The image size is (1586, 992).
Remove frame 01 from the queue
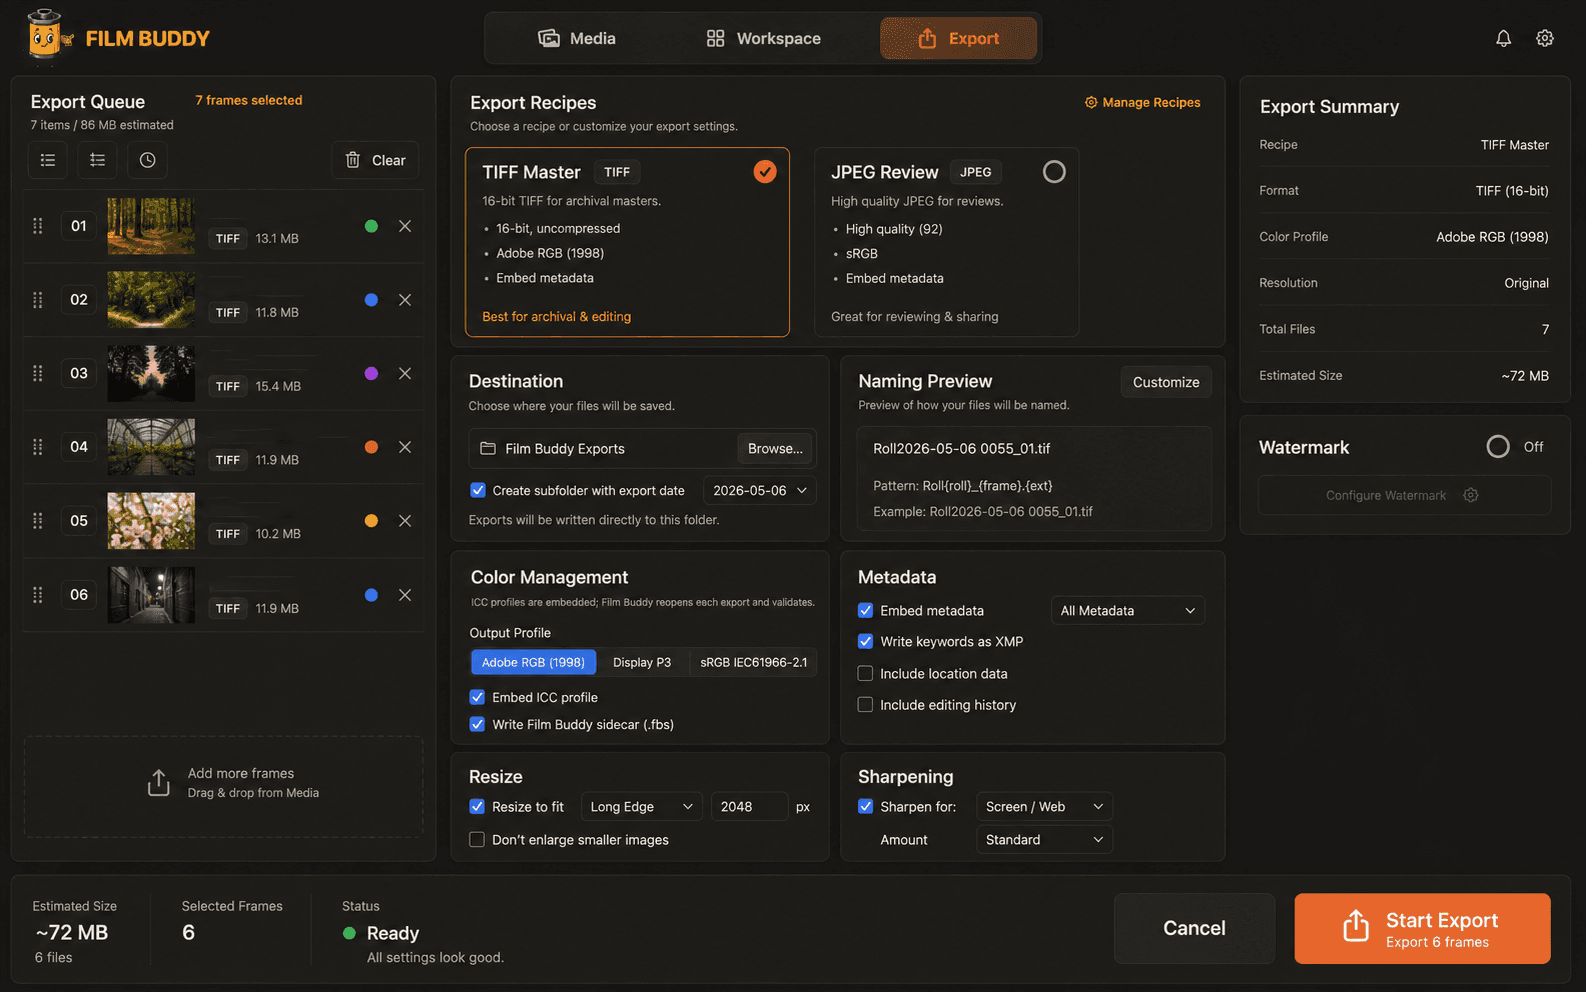pyautogui.click(x=405, y=226)
